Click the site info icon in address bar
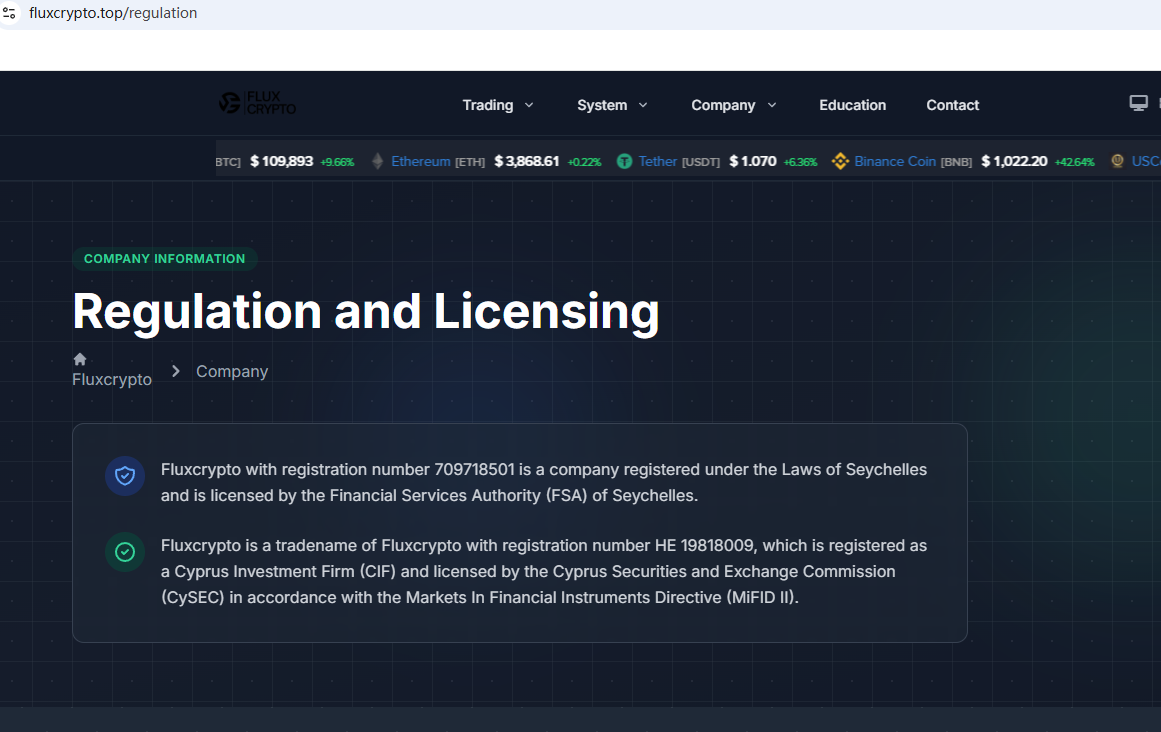Screen dimensions: 1161x732 (x=10, y=13)
